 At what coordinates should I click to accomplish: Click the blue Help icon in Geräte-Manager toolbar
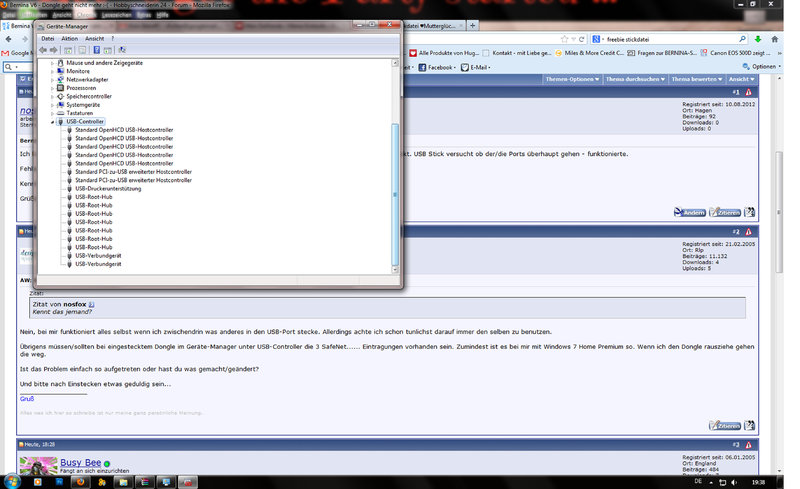(96, 50)
